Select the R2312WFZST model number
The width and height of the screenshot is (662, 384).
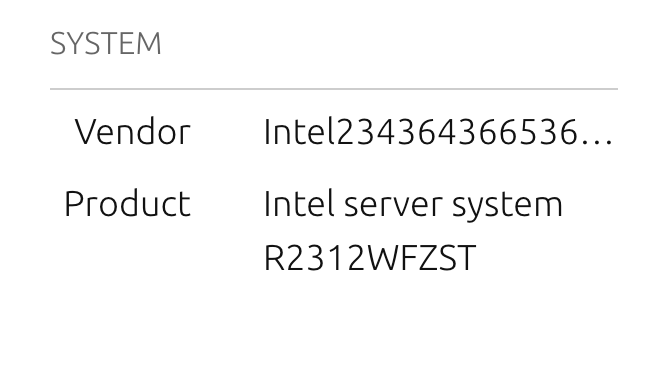(x=370, y=258)
